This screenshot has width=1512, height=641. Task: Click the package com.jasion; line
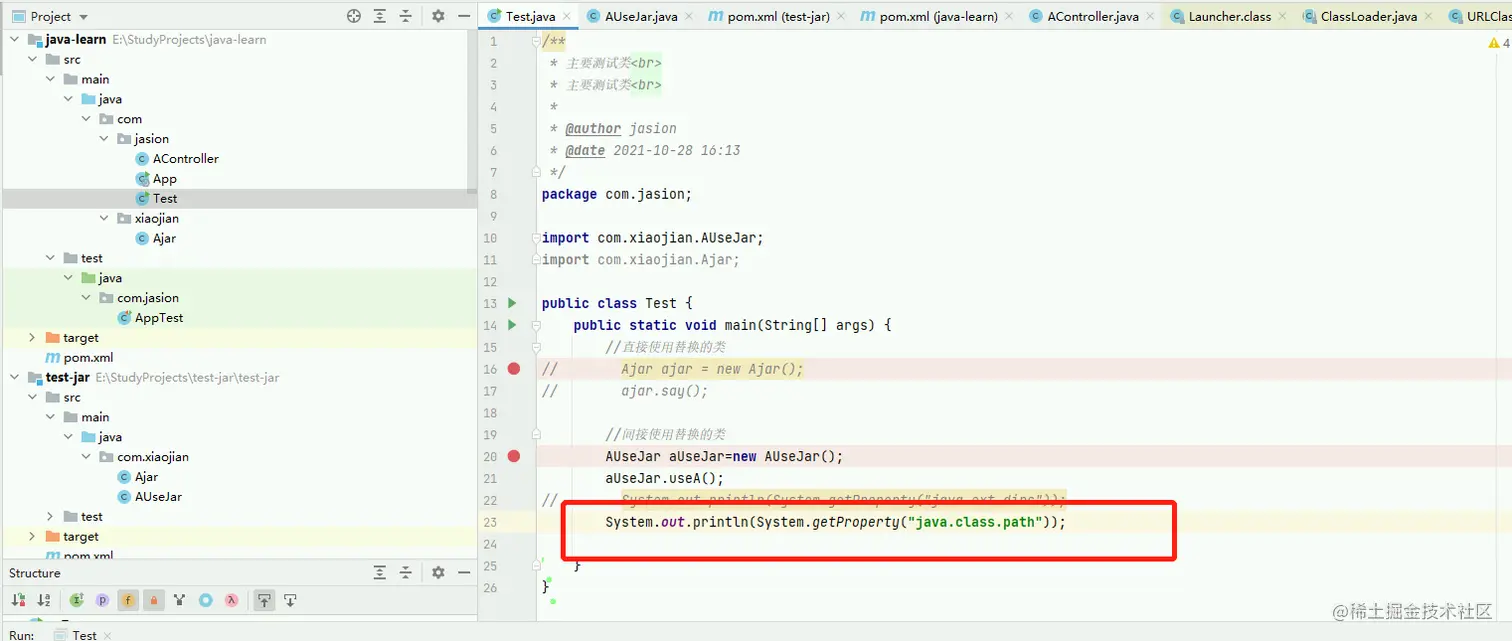tap(616, 194)
